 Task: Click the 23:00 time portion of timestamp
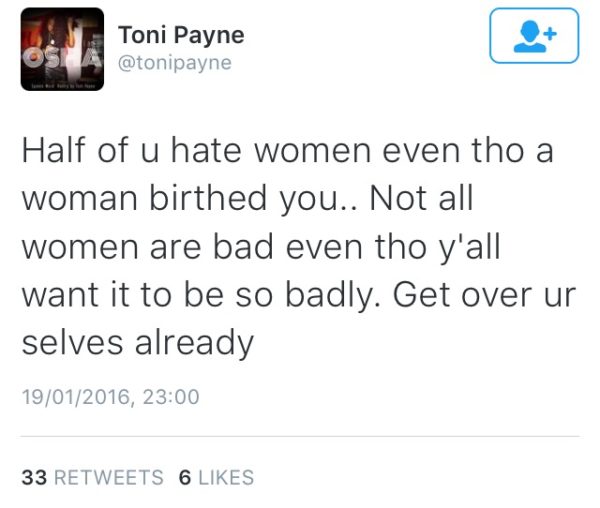click(x=171, y=397)
